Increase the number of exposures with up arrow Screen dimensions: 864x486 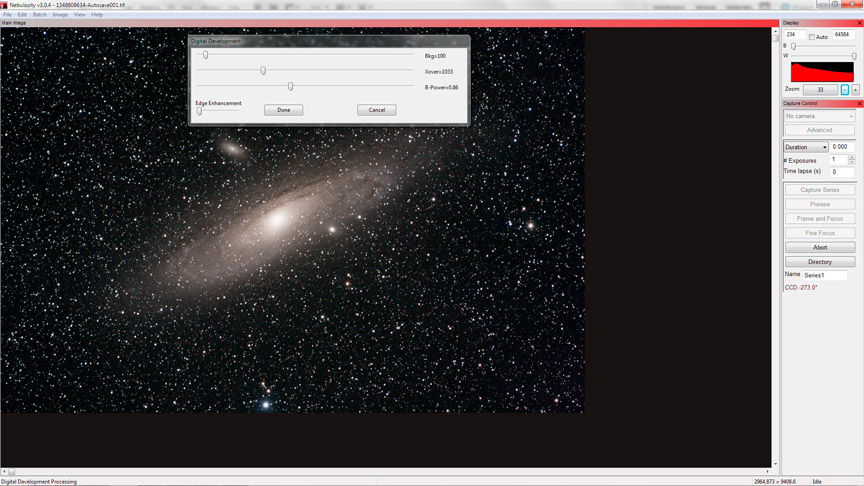coord(852,157)
